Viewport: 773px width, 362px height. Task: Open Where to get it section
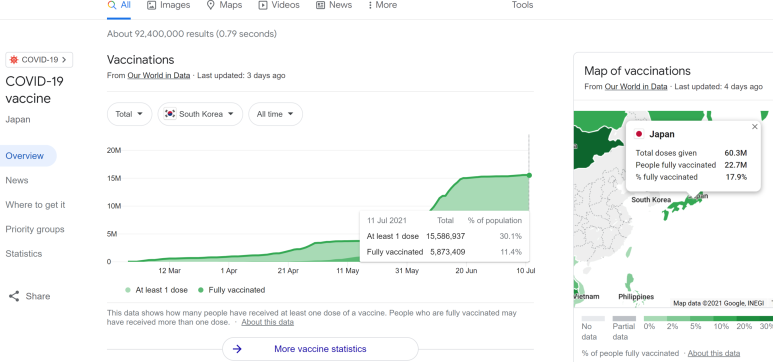(35, 205)
